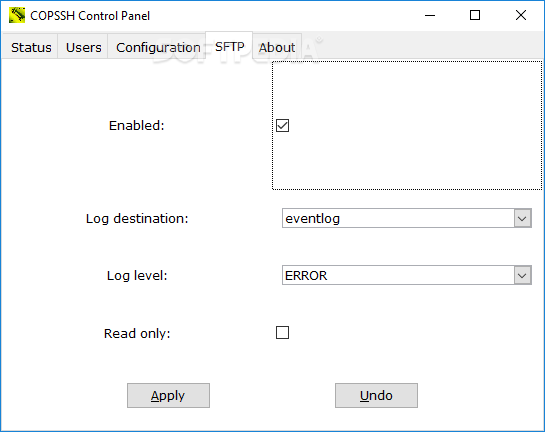Go to the Configuration tab
545x432 pixels.
158,47
